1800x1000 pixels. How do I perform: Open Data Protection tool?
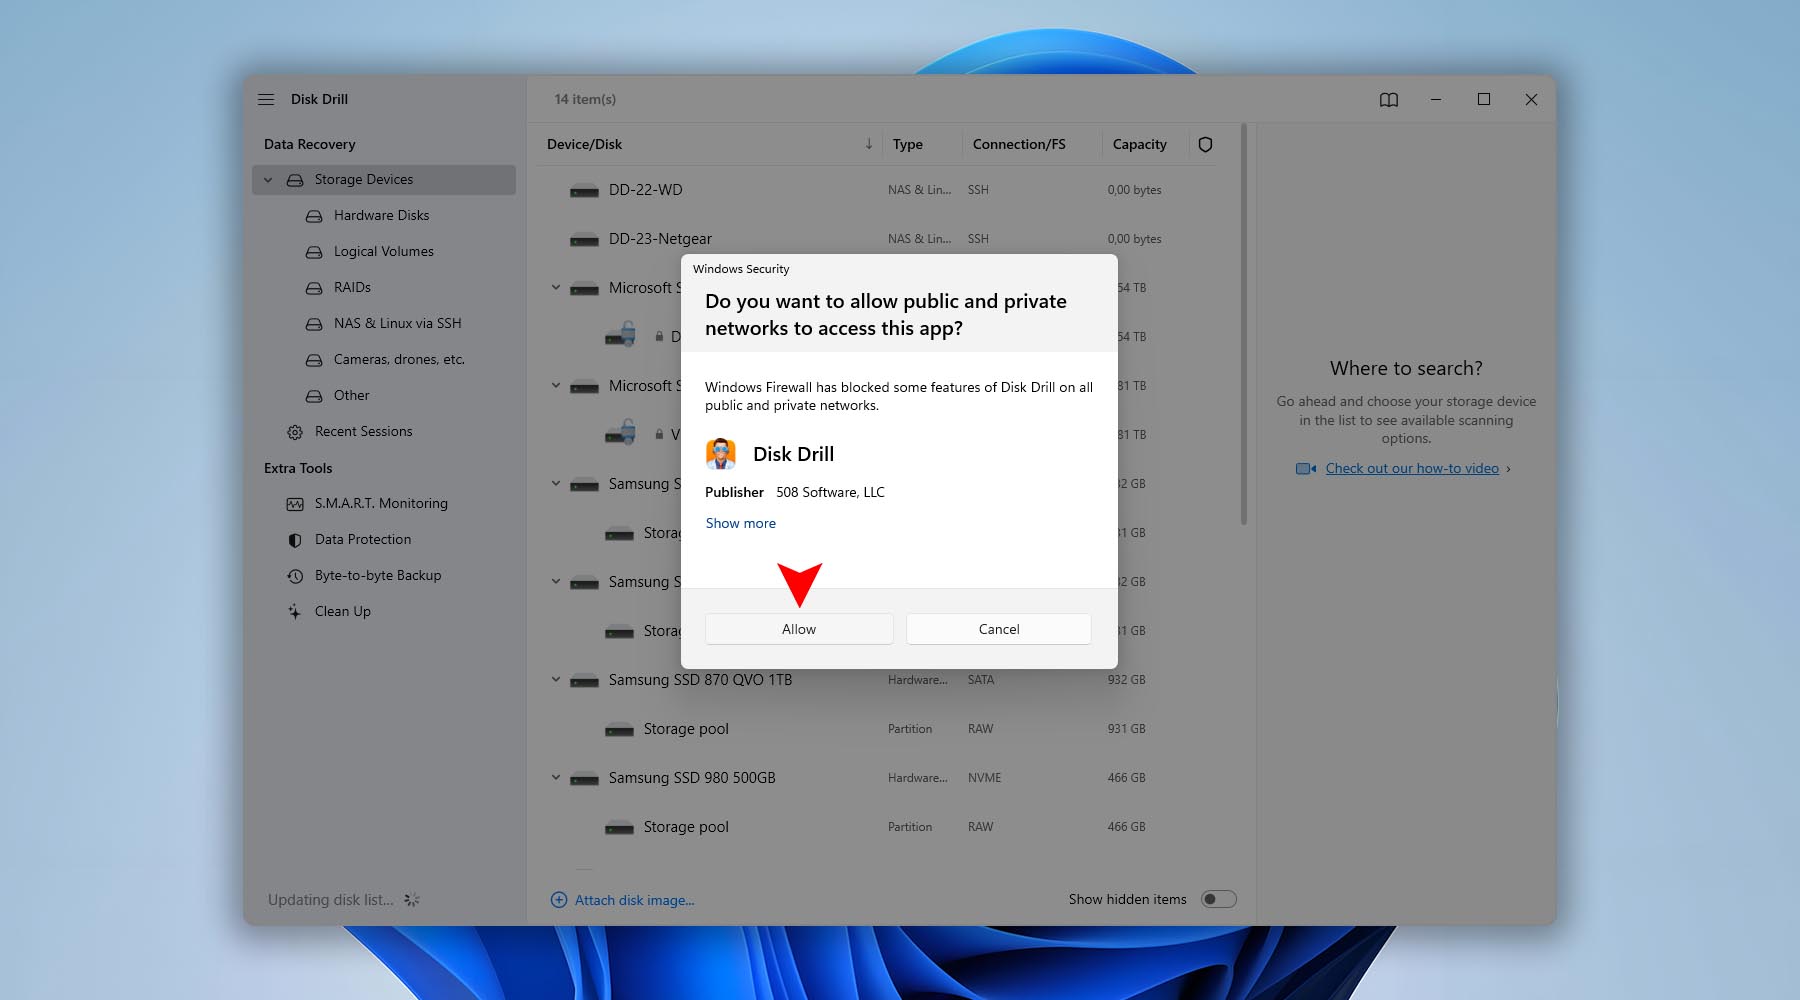[363, 540]
